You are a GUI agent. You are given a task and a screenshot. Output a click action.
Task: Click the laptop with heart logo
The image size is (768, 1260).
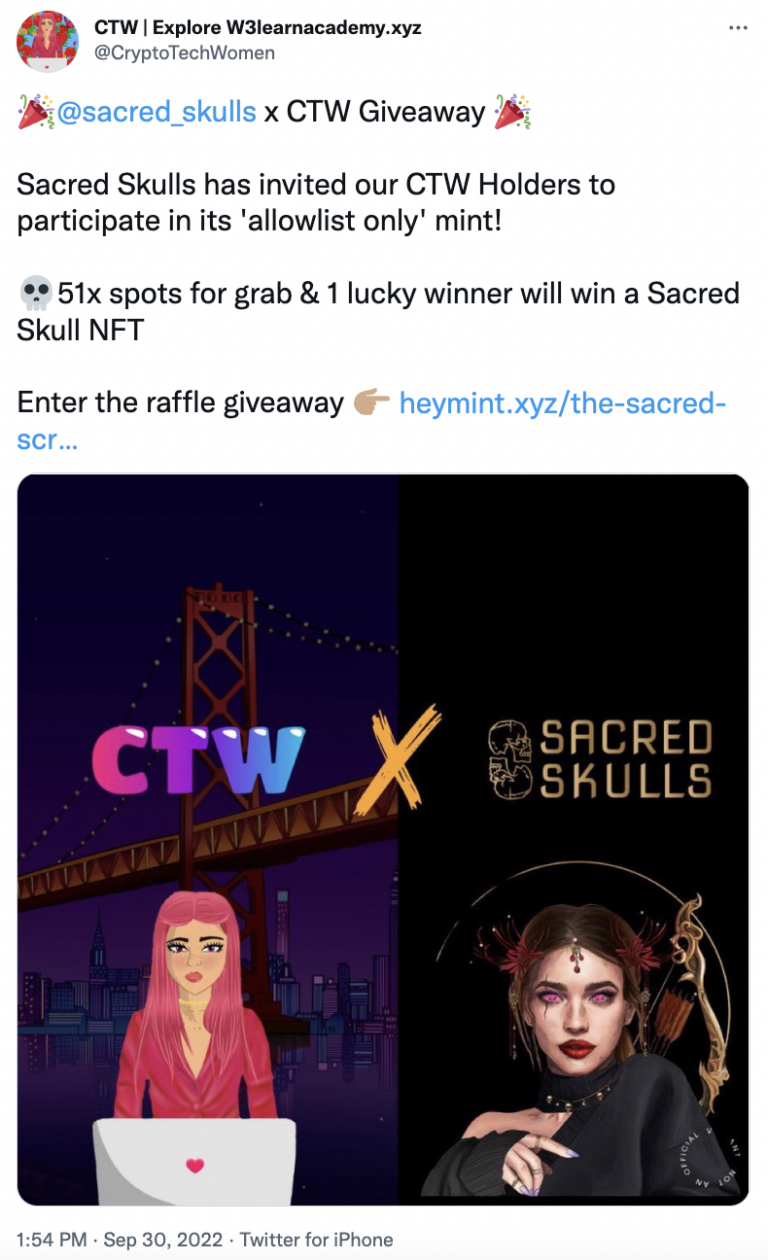[x=195, y=1160]
